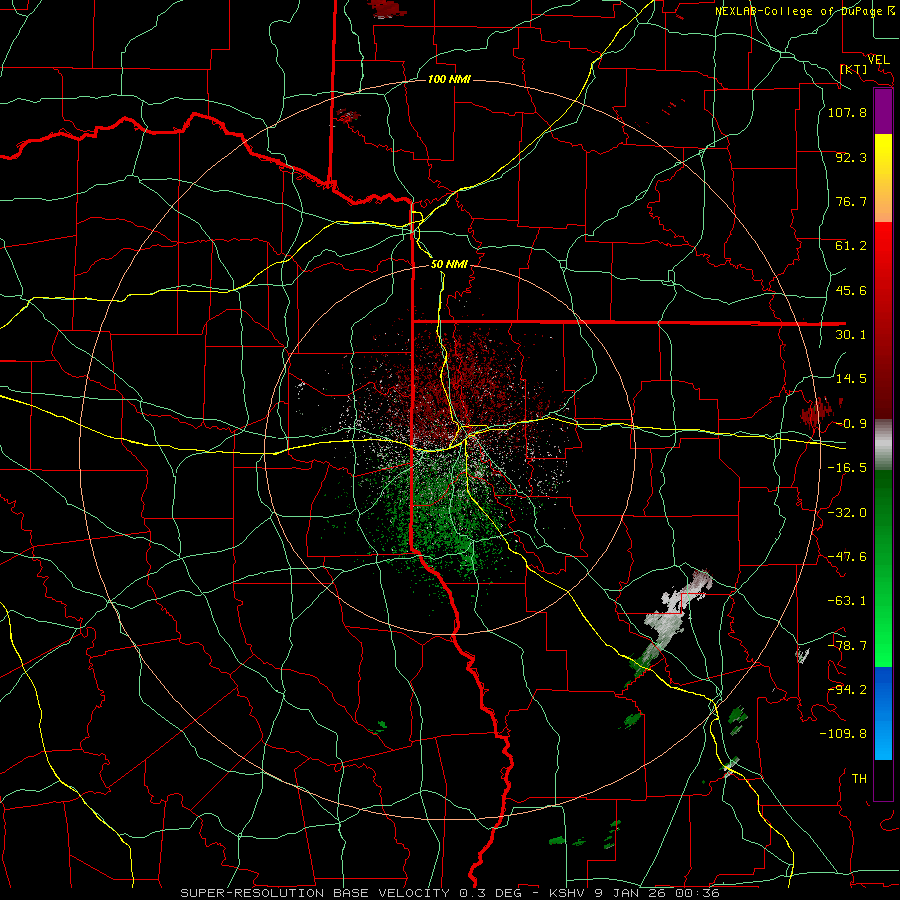Select the -0.9 velocity scale value

(851, 424)
